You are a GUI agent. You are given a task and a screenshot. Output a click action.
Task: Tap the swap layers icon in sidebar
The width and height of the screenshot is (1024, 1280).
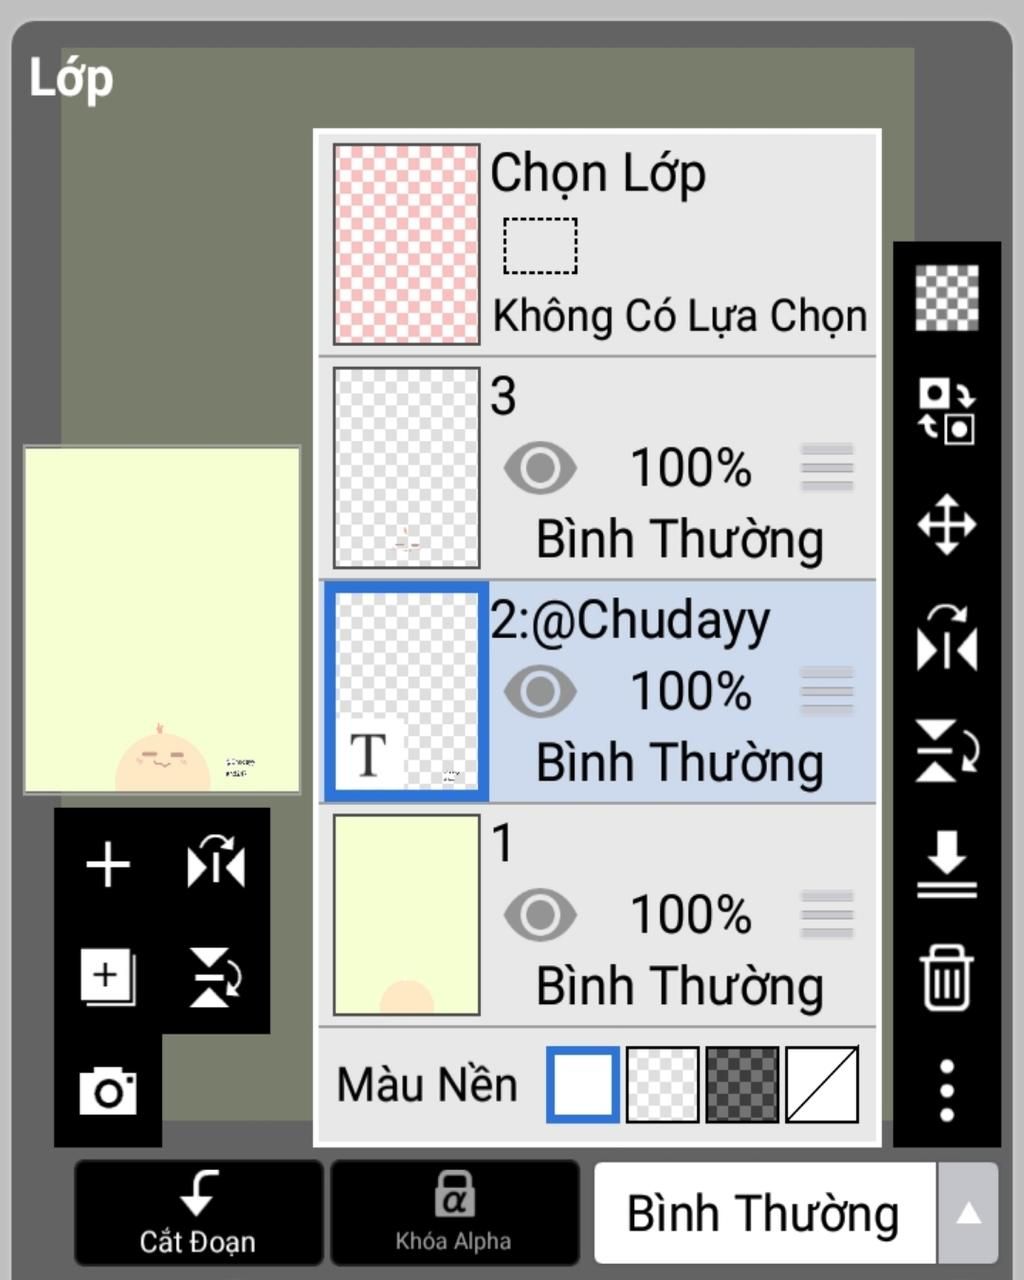(x=946, y=411)
